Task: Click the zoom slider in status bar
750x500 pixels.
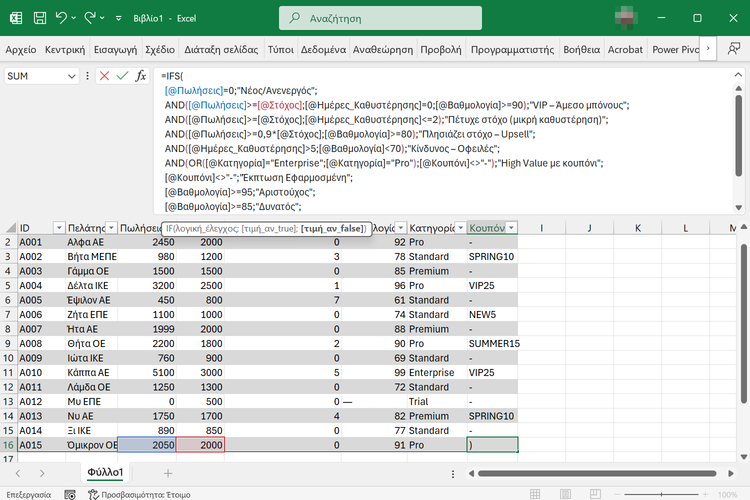Action: 660,494
